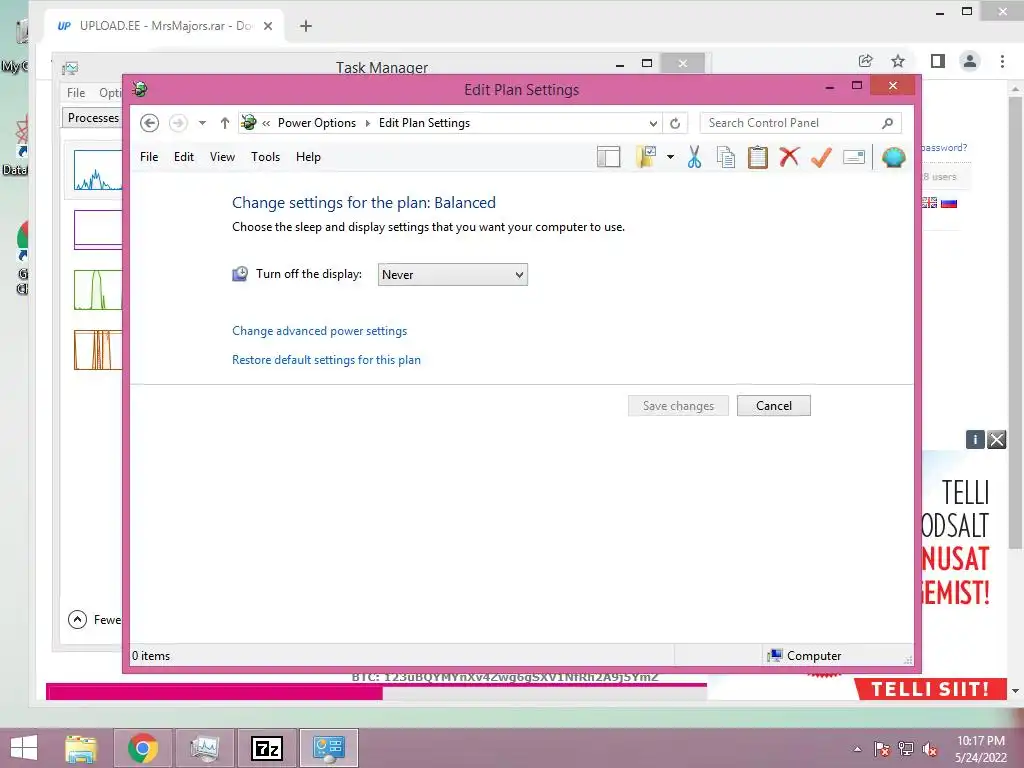
Task: Click the TELLI SIIT! ad button
Action: [x=930, y=689]
